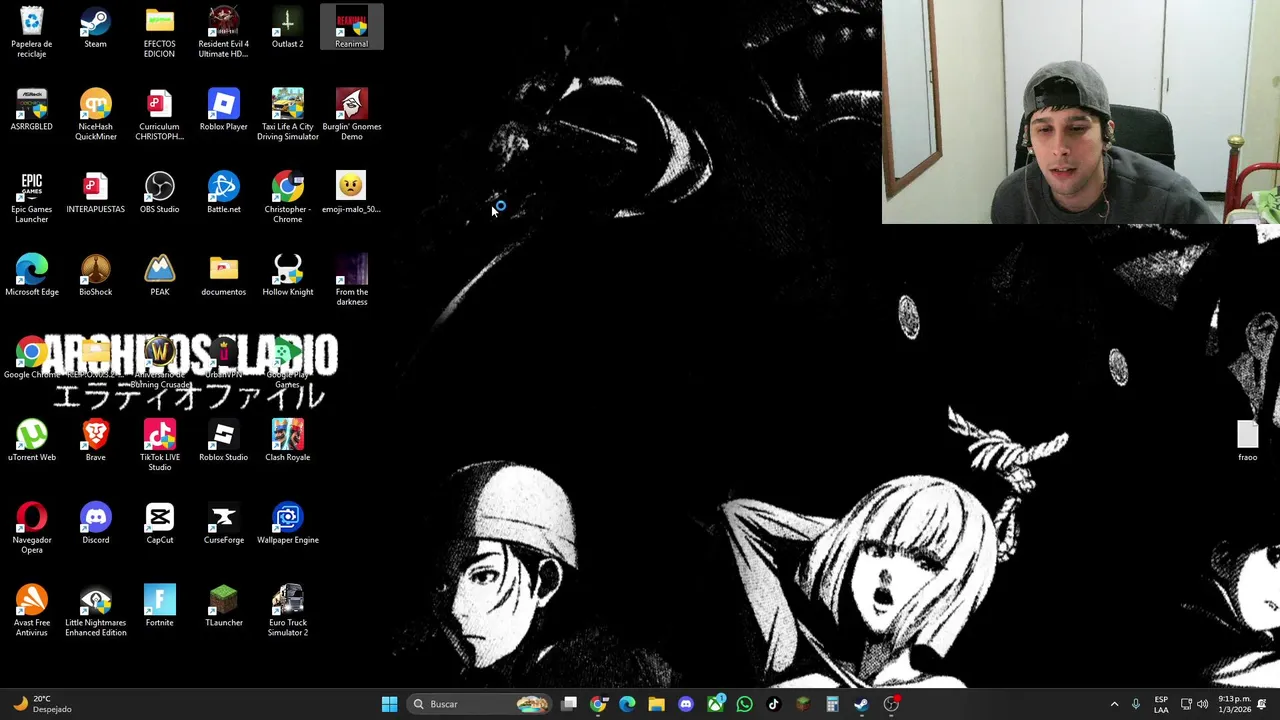Select NiceHash QuickMiner icon
Image resolution: width=1280 pixels, height=720 pixels.
[x=95, y=115]
